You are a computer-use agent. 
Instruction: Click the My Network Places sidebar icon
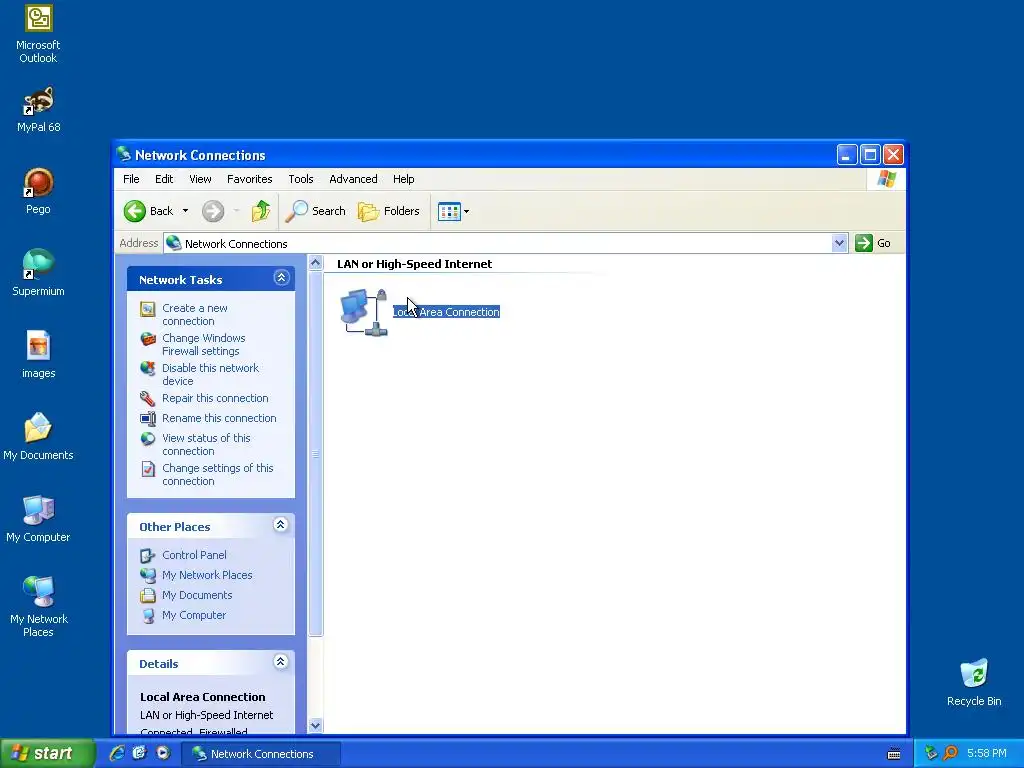tap(148, 575)
